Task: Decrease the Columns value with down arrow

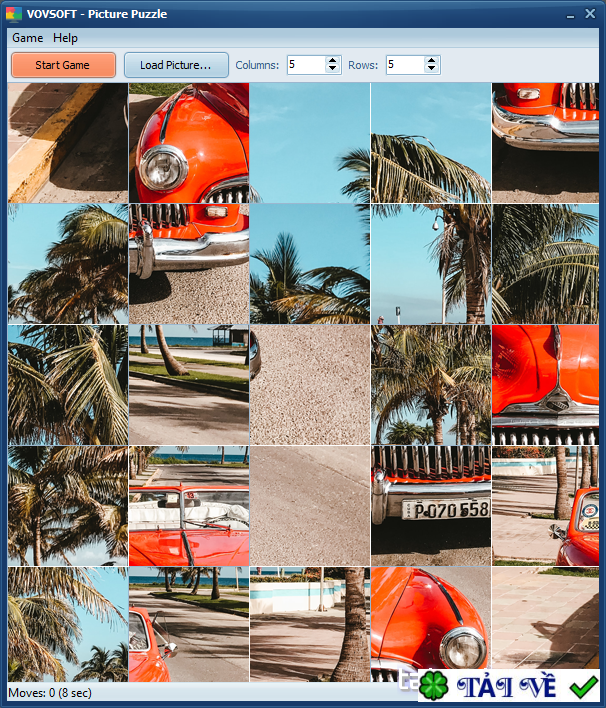Action: [x=333, y=69]
